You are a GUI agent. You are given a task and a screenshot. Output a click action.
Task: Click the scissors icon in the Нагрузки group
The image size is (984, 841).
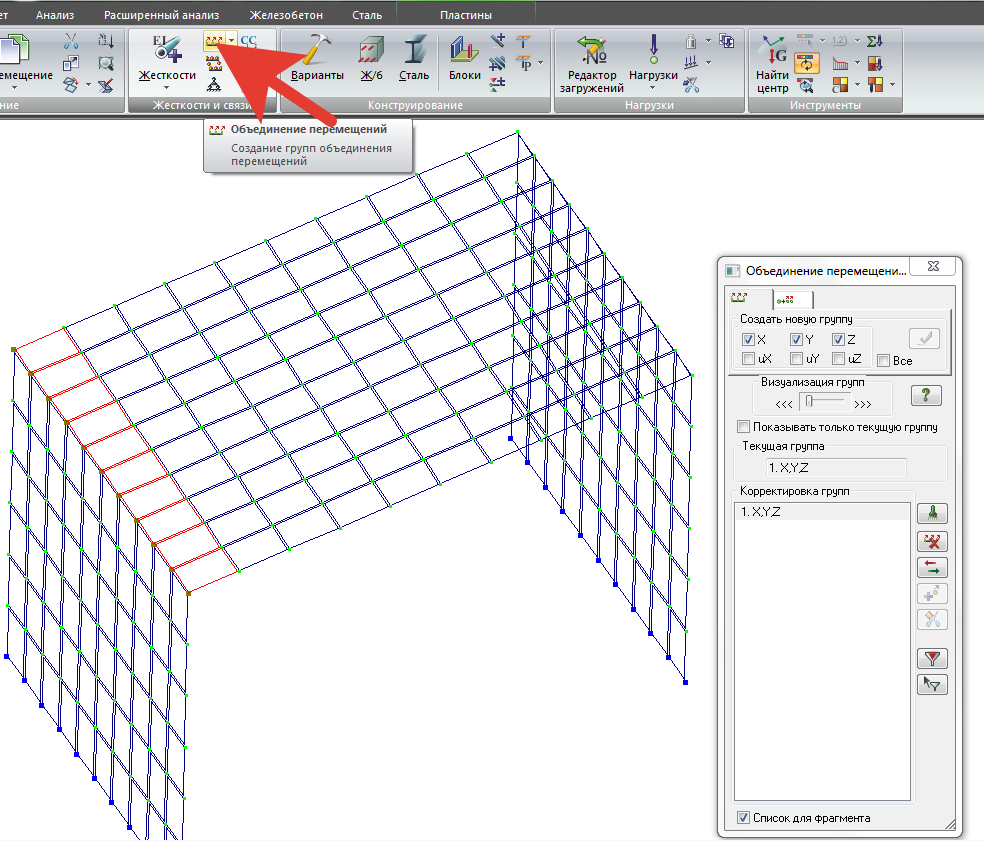pyautogui.click(x=691, y=85)
